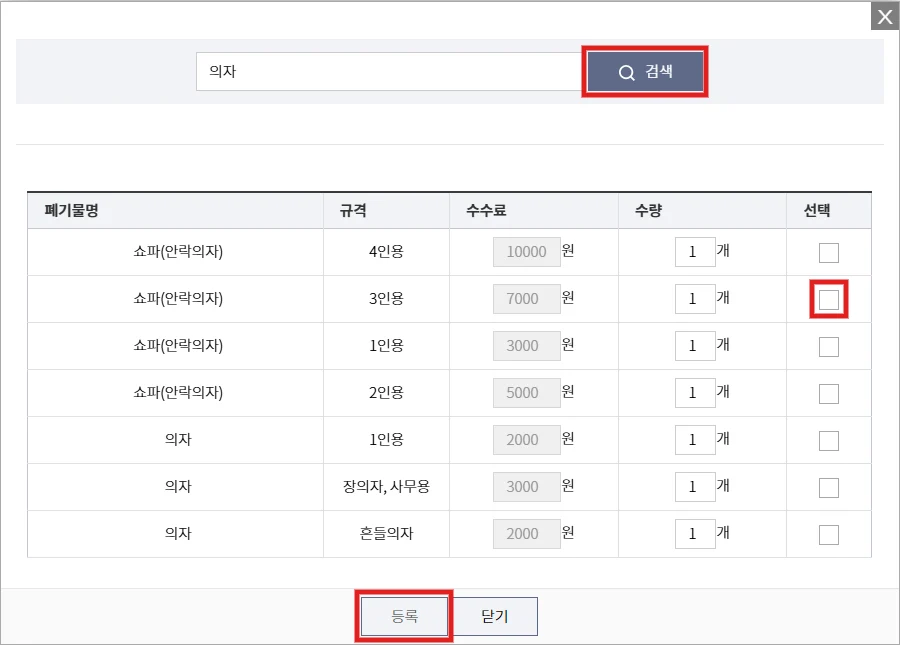Click quantity field for 쇼파 4인용
This screenshot has width=900, height=645.
pyautogui.click(x=695, y=252)
